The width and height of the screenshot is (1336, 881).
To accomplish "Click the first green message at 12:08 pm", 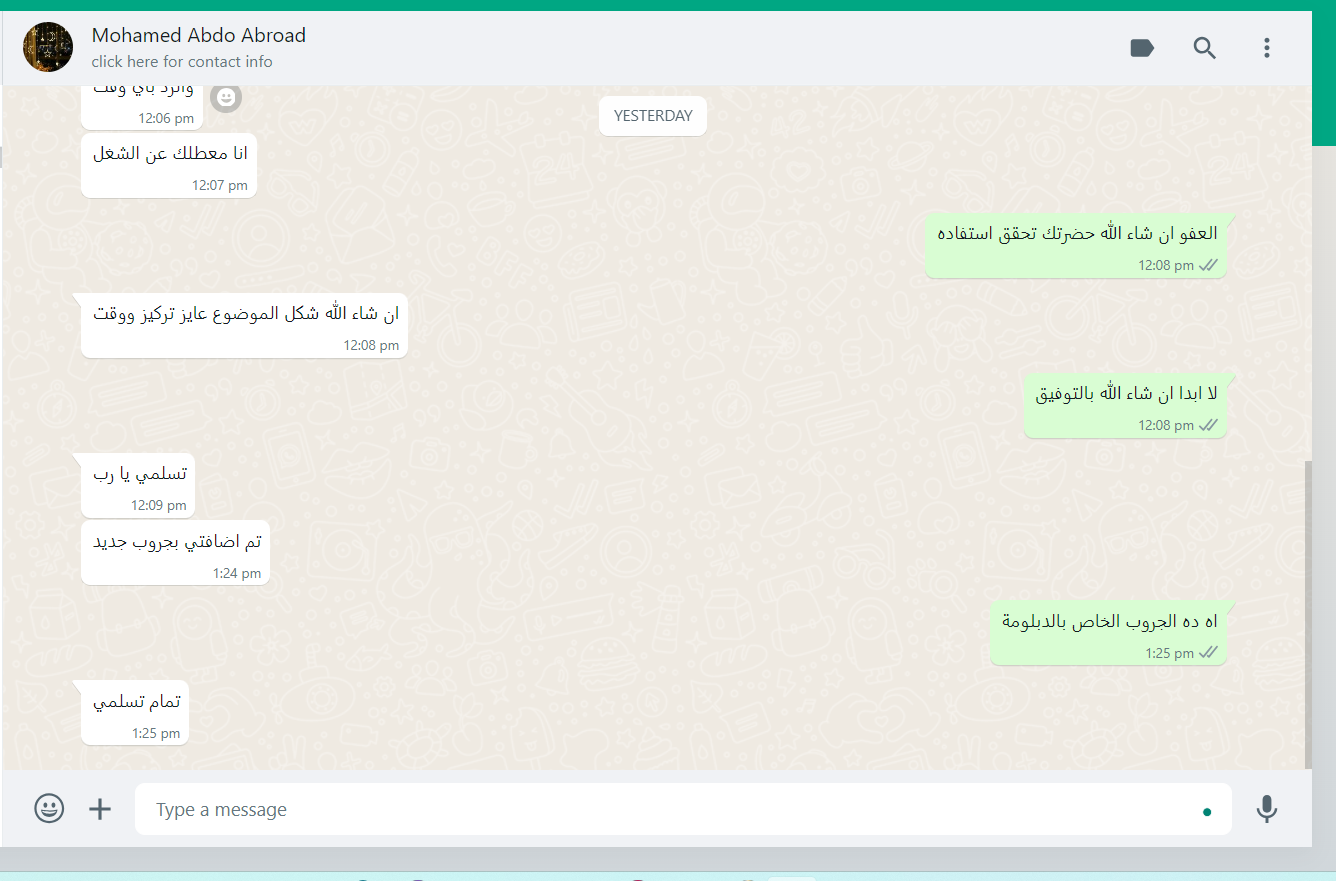I will click(1076, 245).
